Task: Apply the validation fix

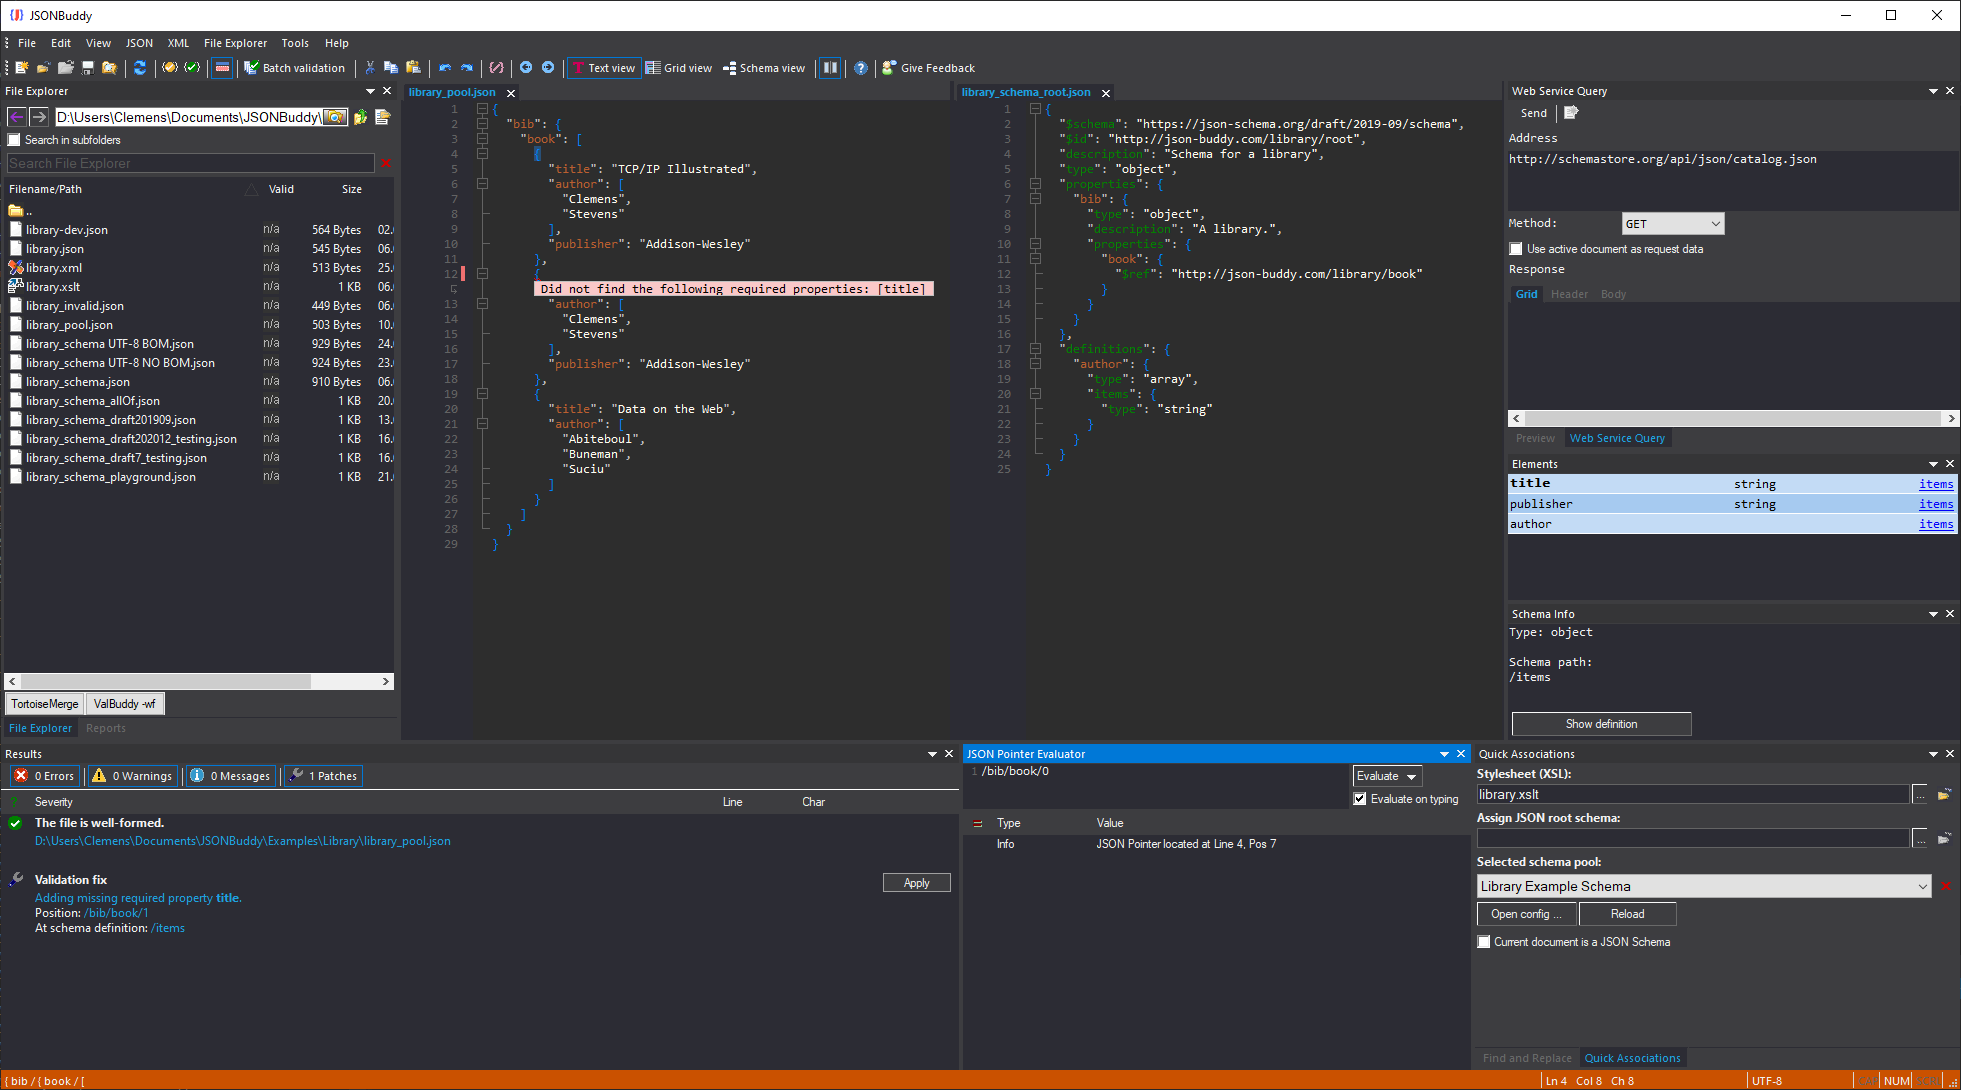Action: pyautogui.click(x=916, y=882)
